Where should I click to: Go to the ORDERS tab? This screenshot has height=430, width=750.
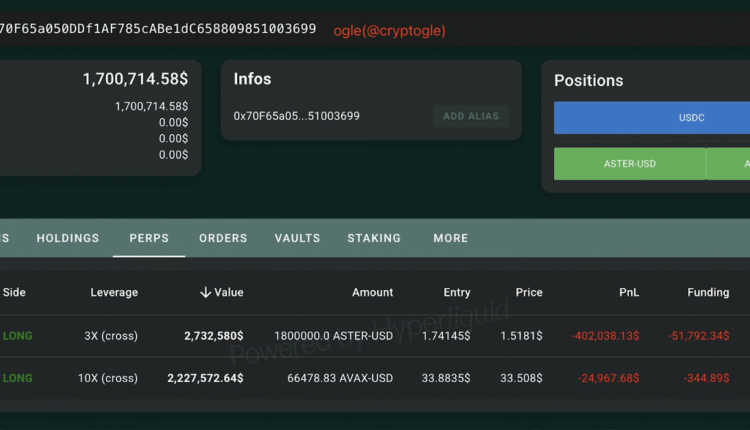click(x=223, y=238)
